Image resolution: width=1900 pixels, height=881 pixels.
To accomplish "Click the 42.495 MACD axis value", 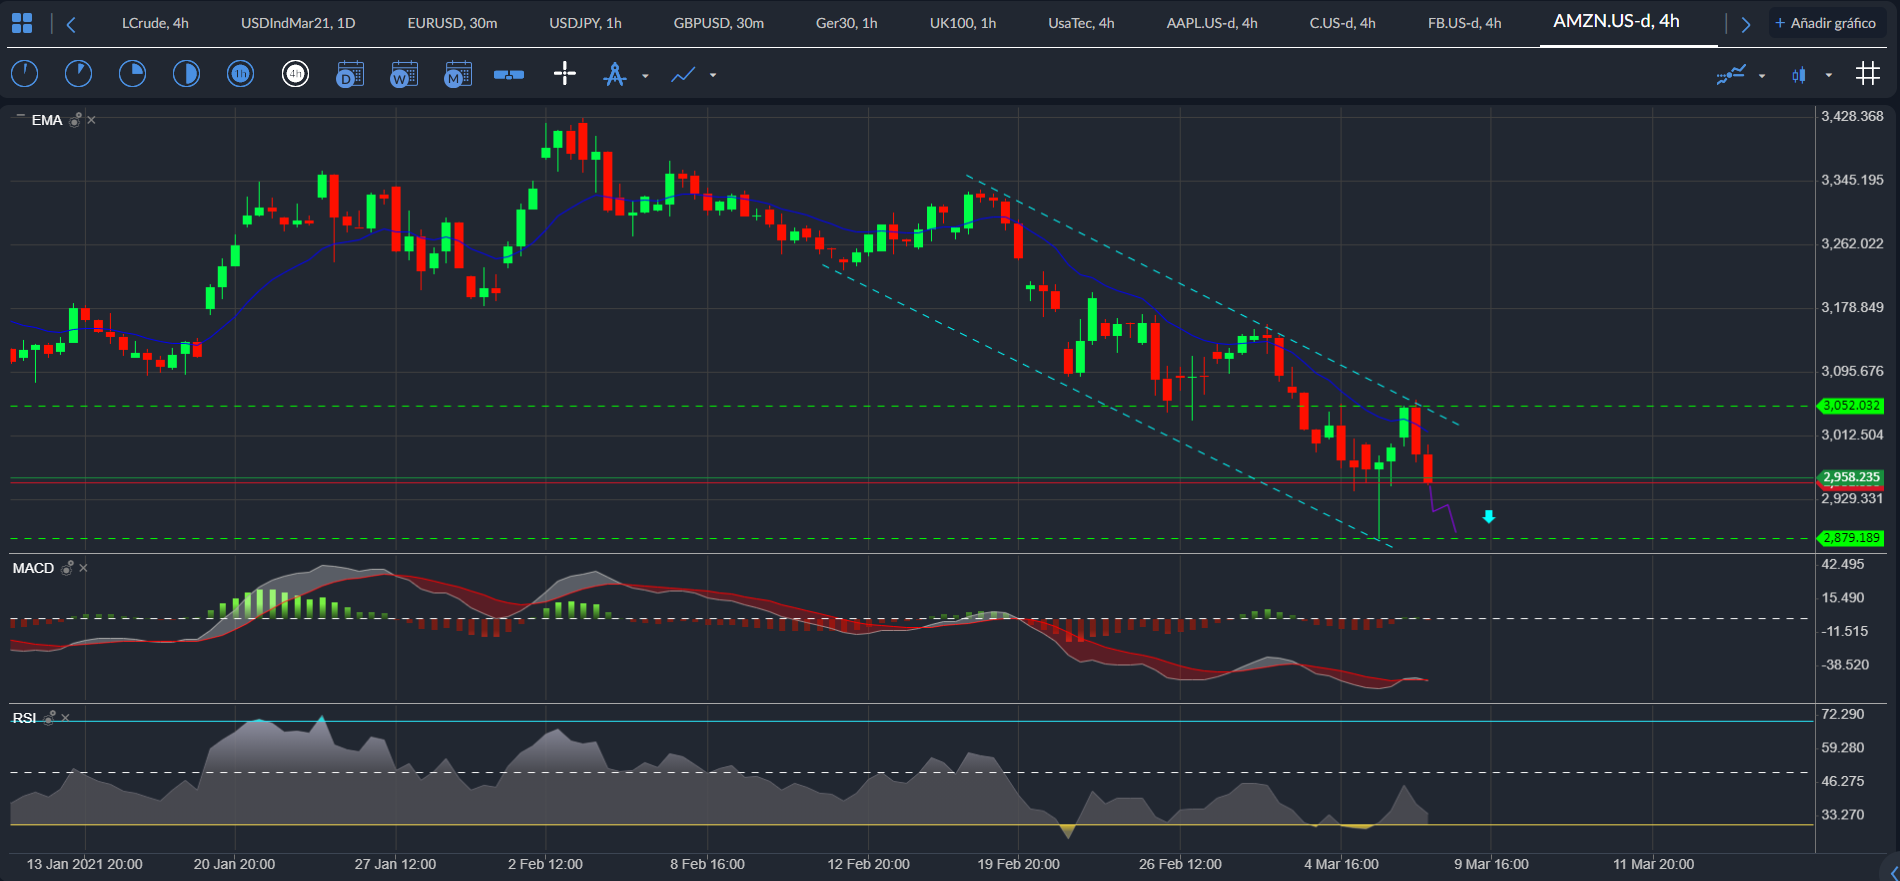I will coord(1843,564).
